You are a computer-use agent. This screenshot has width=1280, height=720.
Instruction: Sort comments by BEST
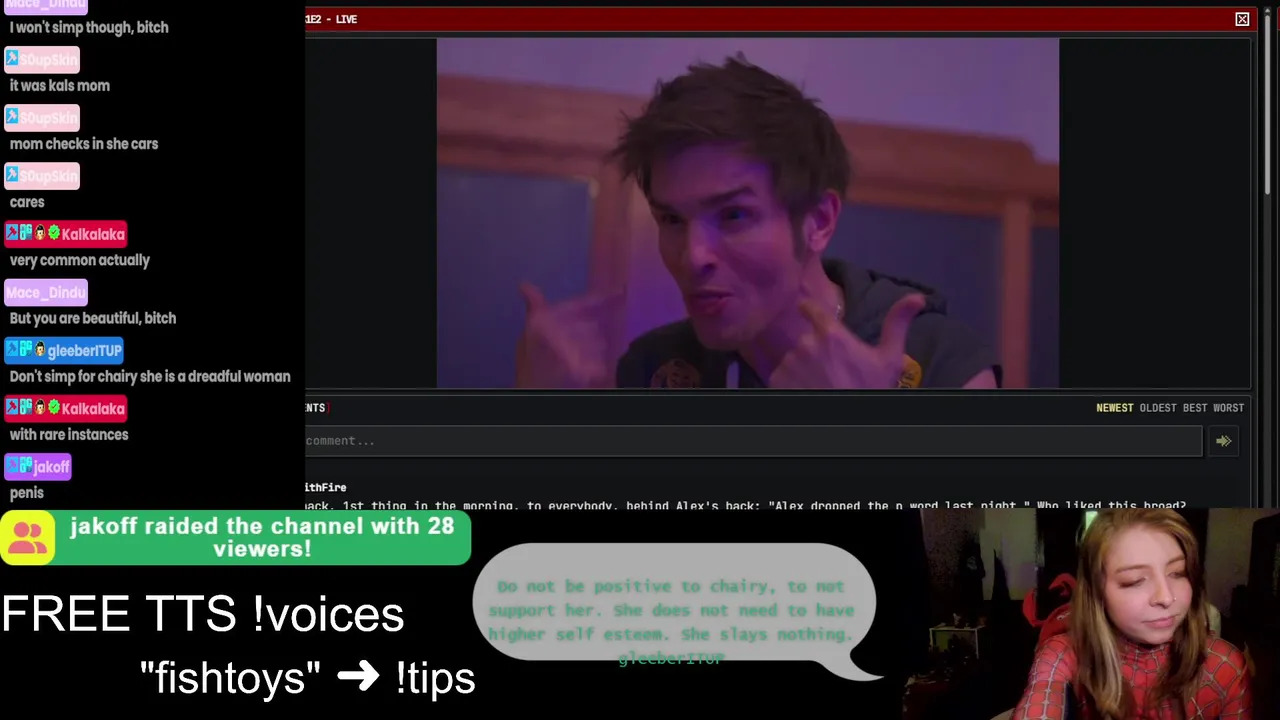pos(1195,408)
